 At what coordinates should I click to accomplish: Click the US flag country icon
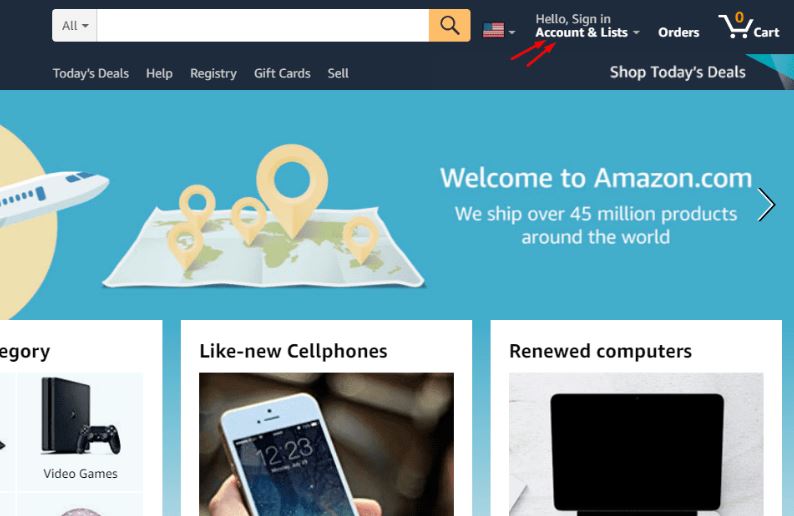[x=493, y=30]
